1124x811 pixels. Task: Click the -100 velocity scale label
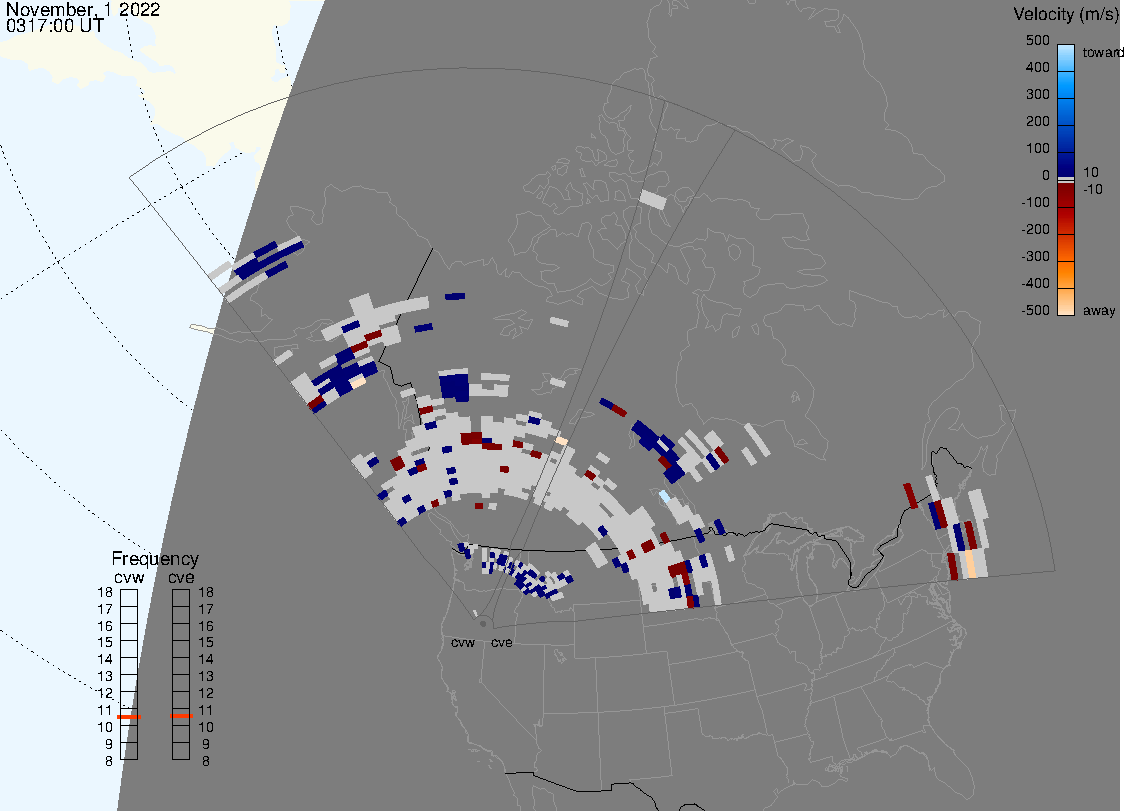pyautogui.click(x=1035, y=202)
